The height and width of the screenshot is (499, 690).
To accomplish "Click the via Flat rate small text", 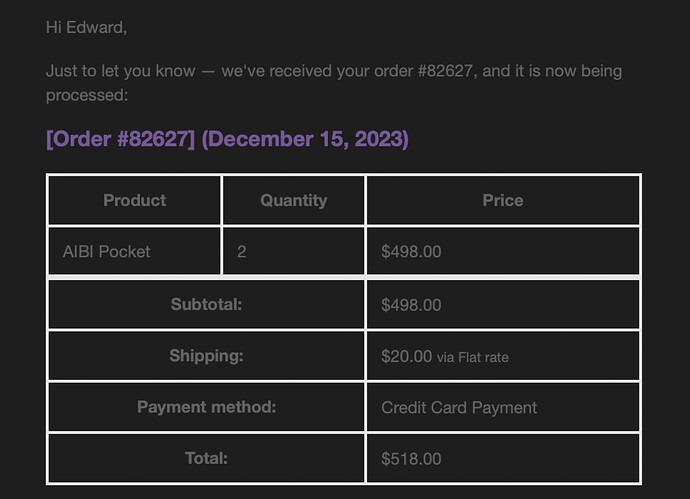I will click(473, 357).
